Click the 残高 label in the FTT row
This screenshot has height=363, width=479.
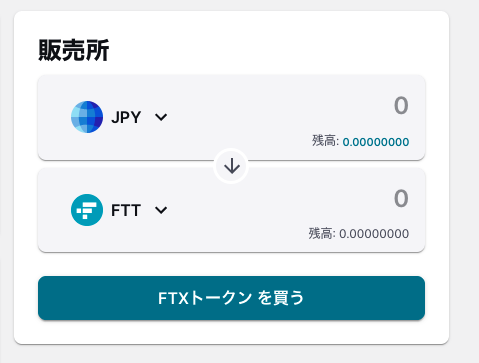322,233
